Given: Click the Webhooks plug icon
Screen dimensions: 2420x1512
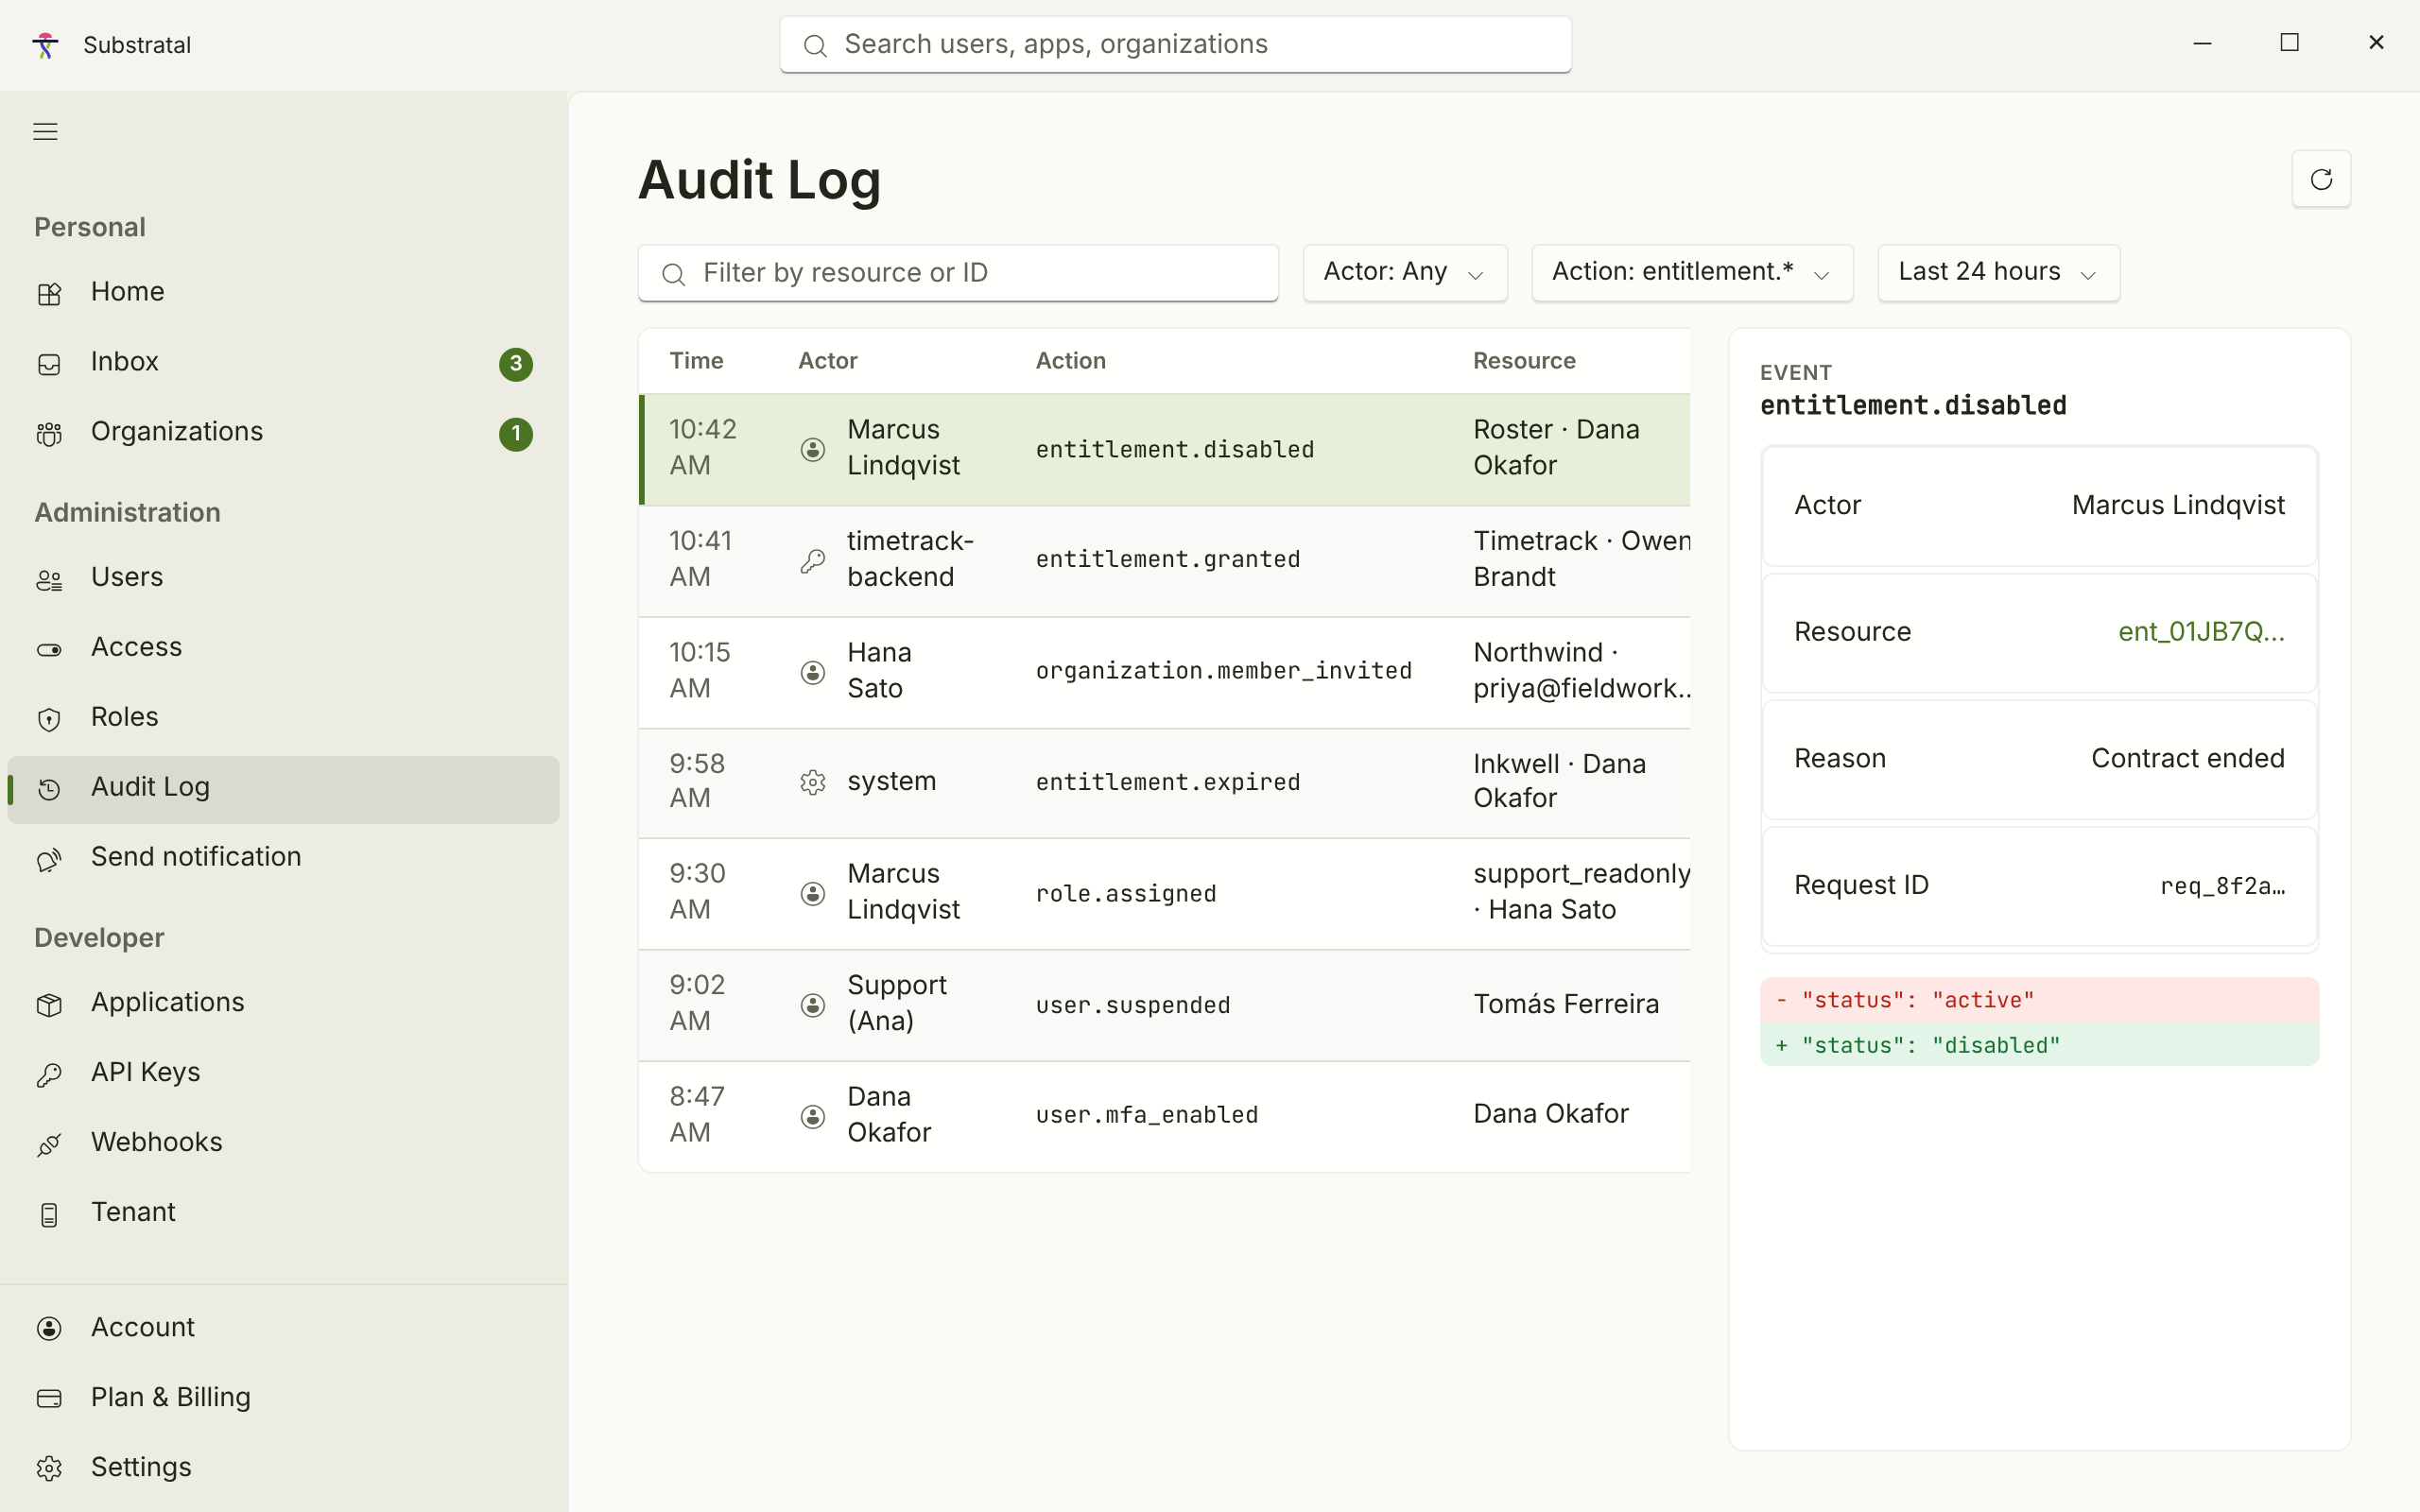Looking at the screenshot, I should click(x=49, y=1144).
